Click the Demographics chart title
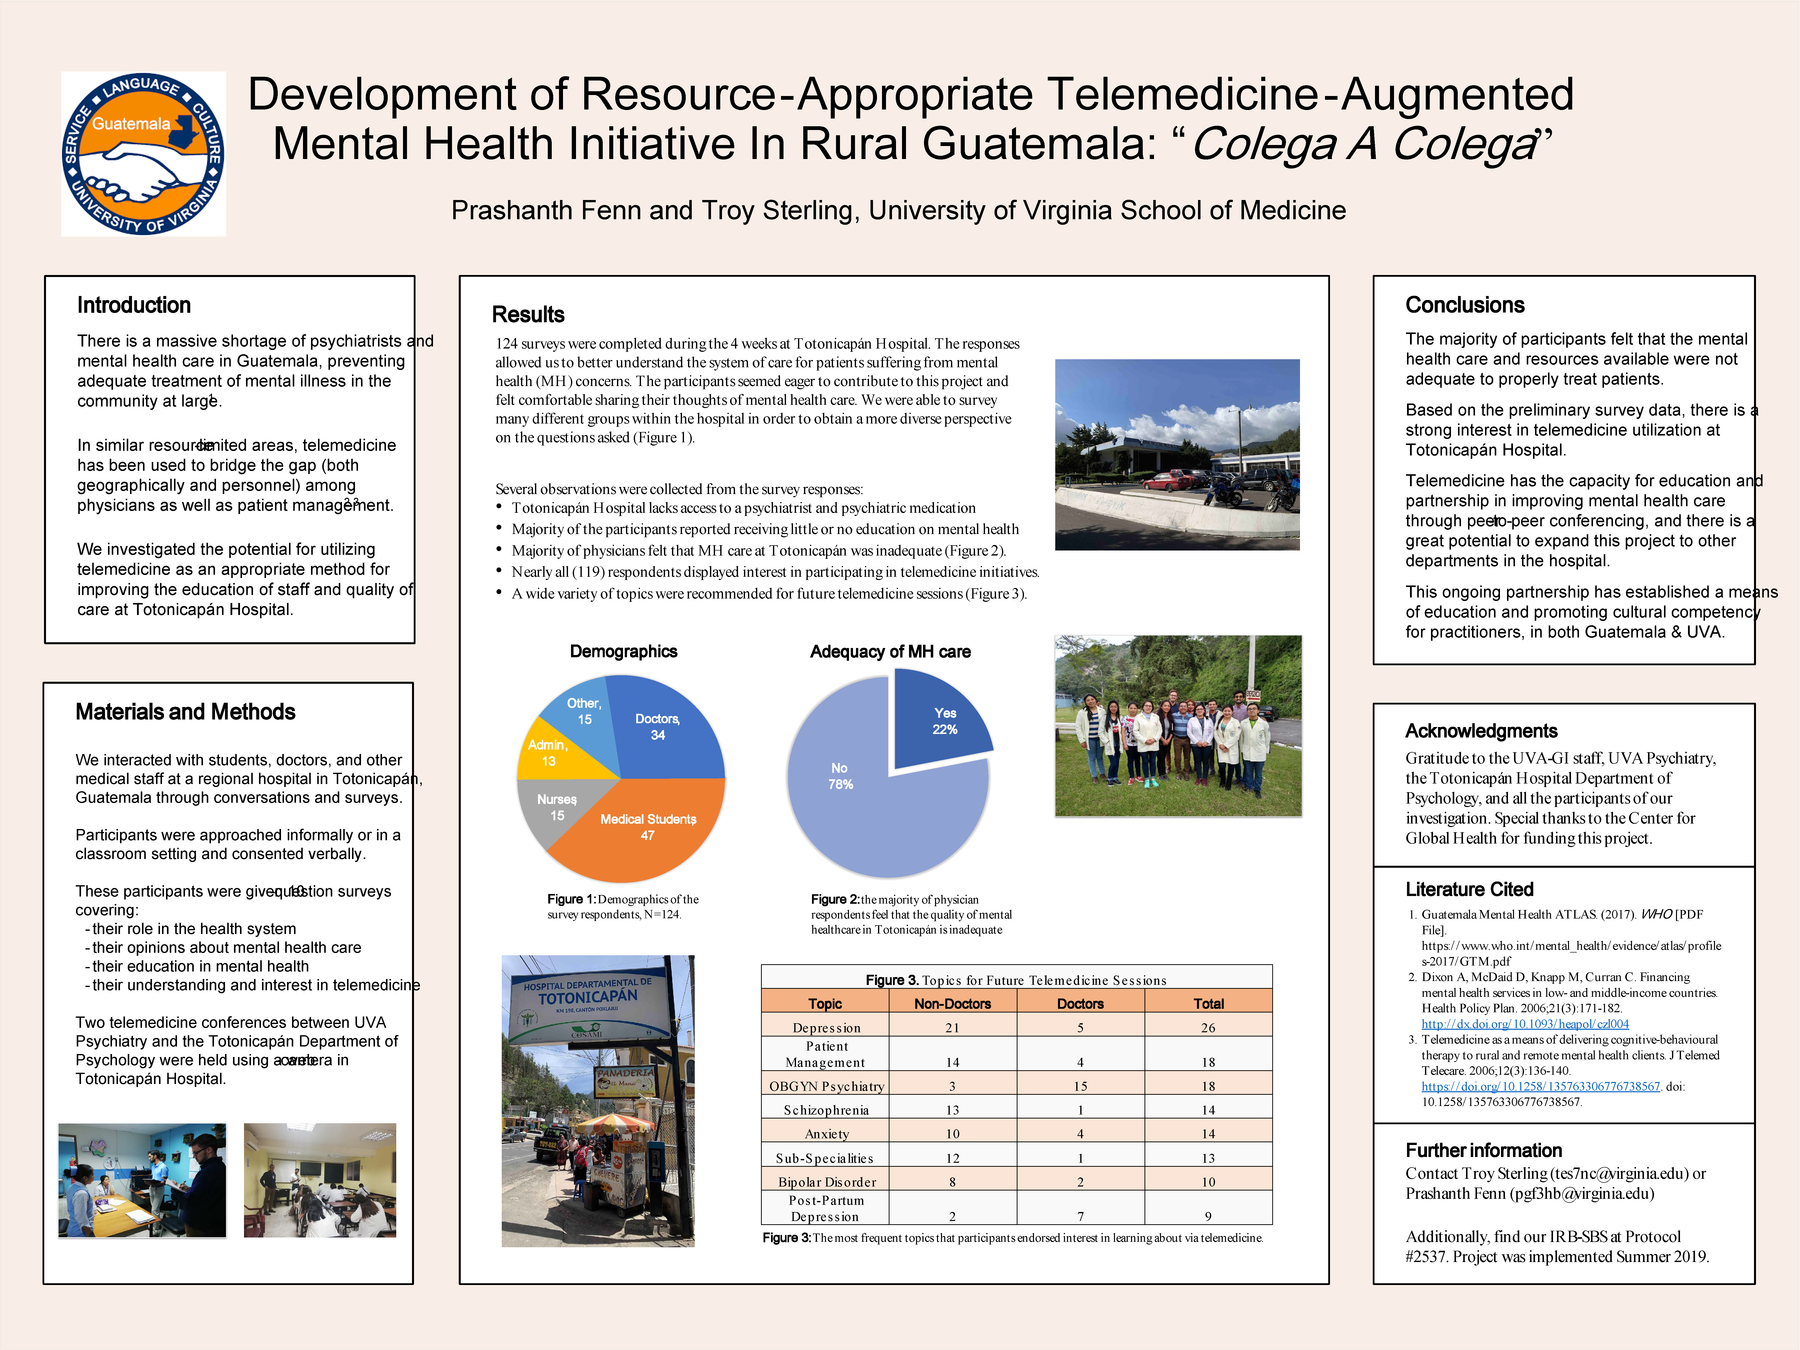The width and height of the screenshot is (1800, 1350). (x=623, y=651)
